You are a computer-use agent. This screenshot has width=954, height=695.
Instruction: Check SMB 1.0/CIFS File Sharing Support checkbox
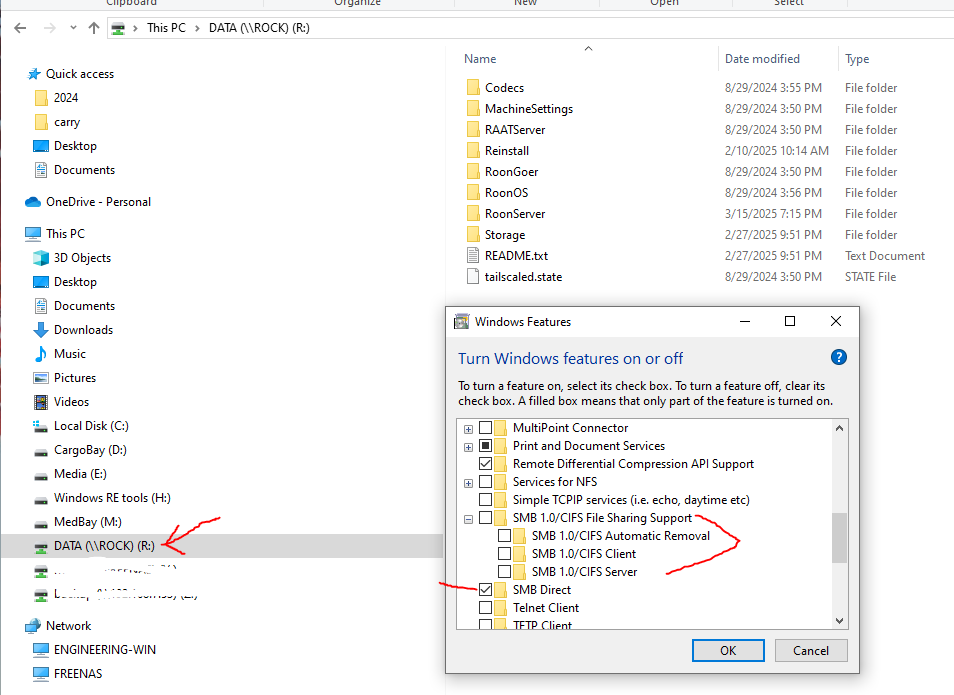pos(486,518)
